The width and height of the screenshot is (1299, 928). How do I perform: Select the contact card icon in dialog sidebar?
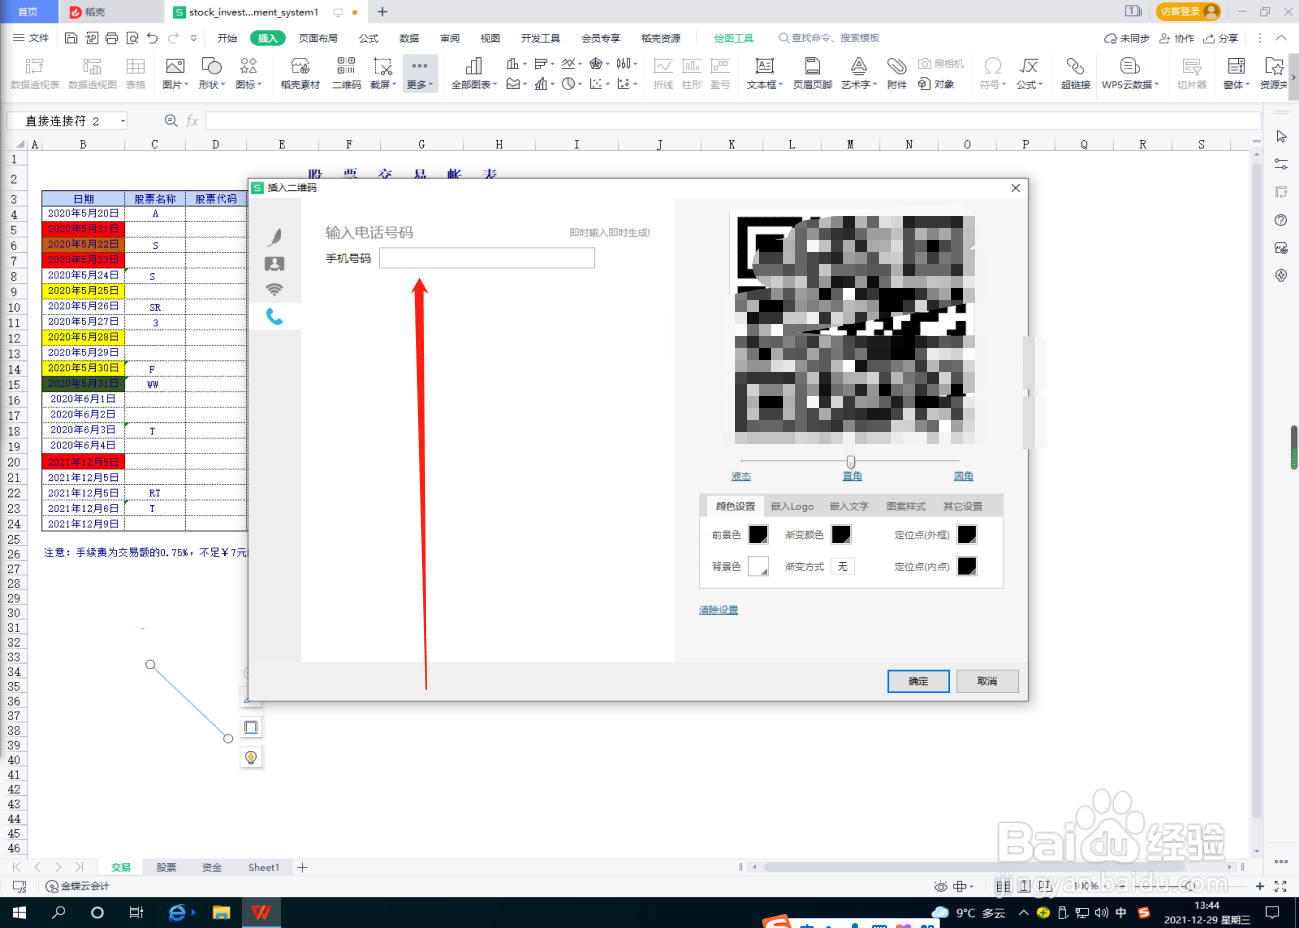pos(274,264)
